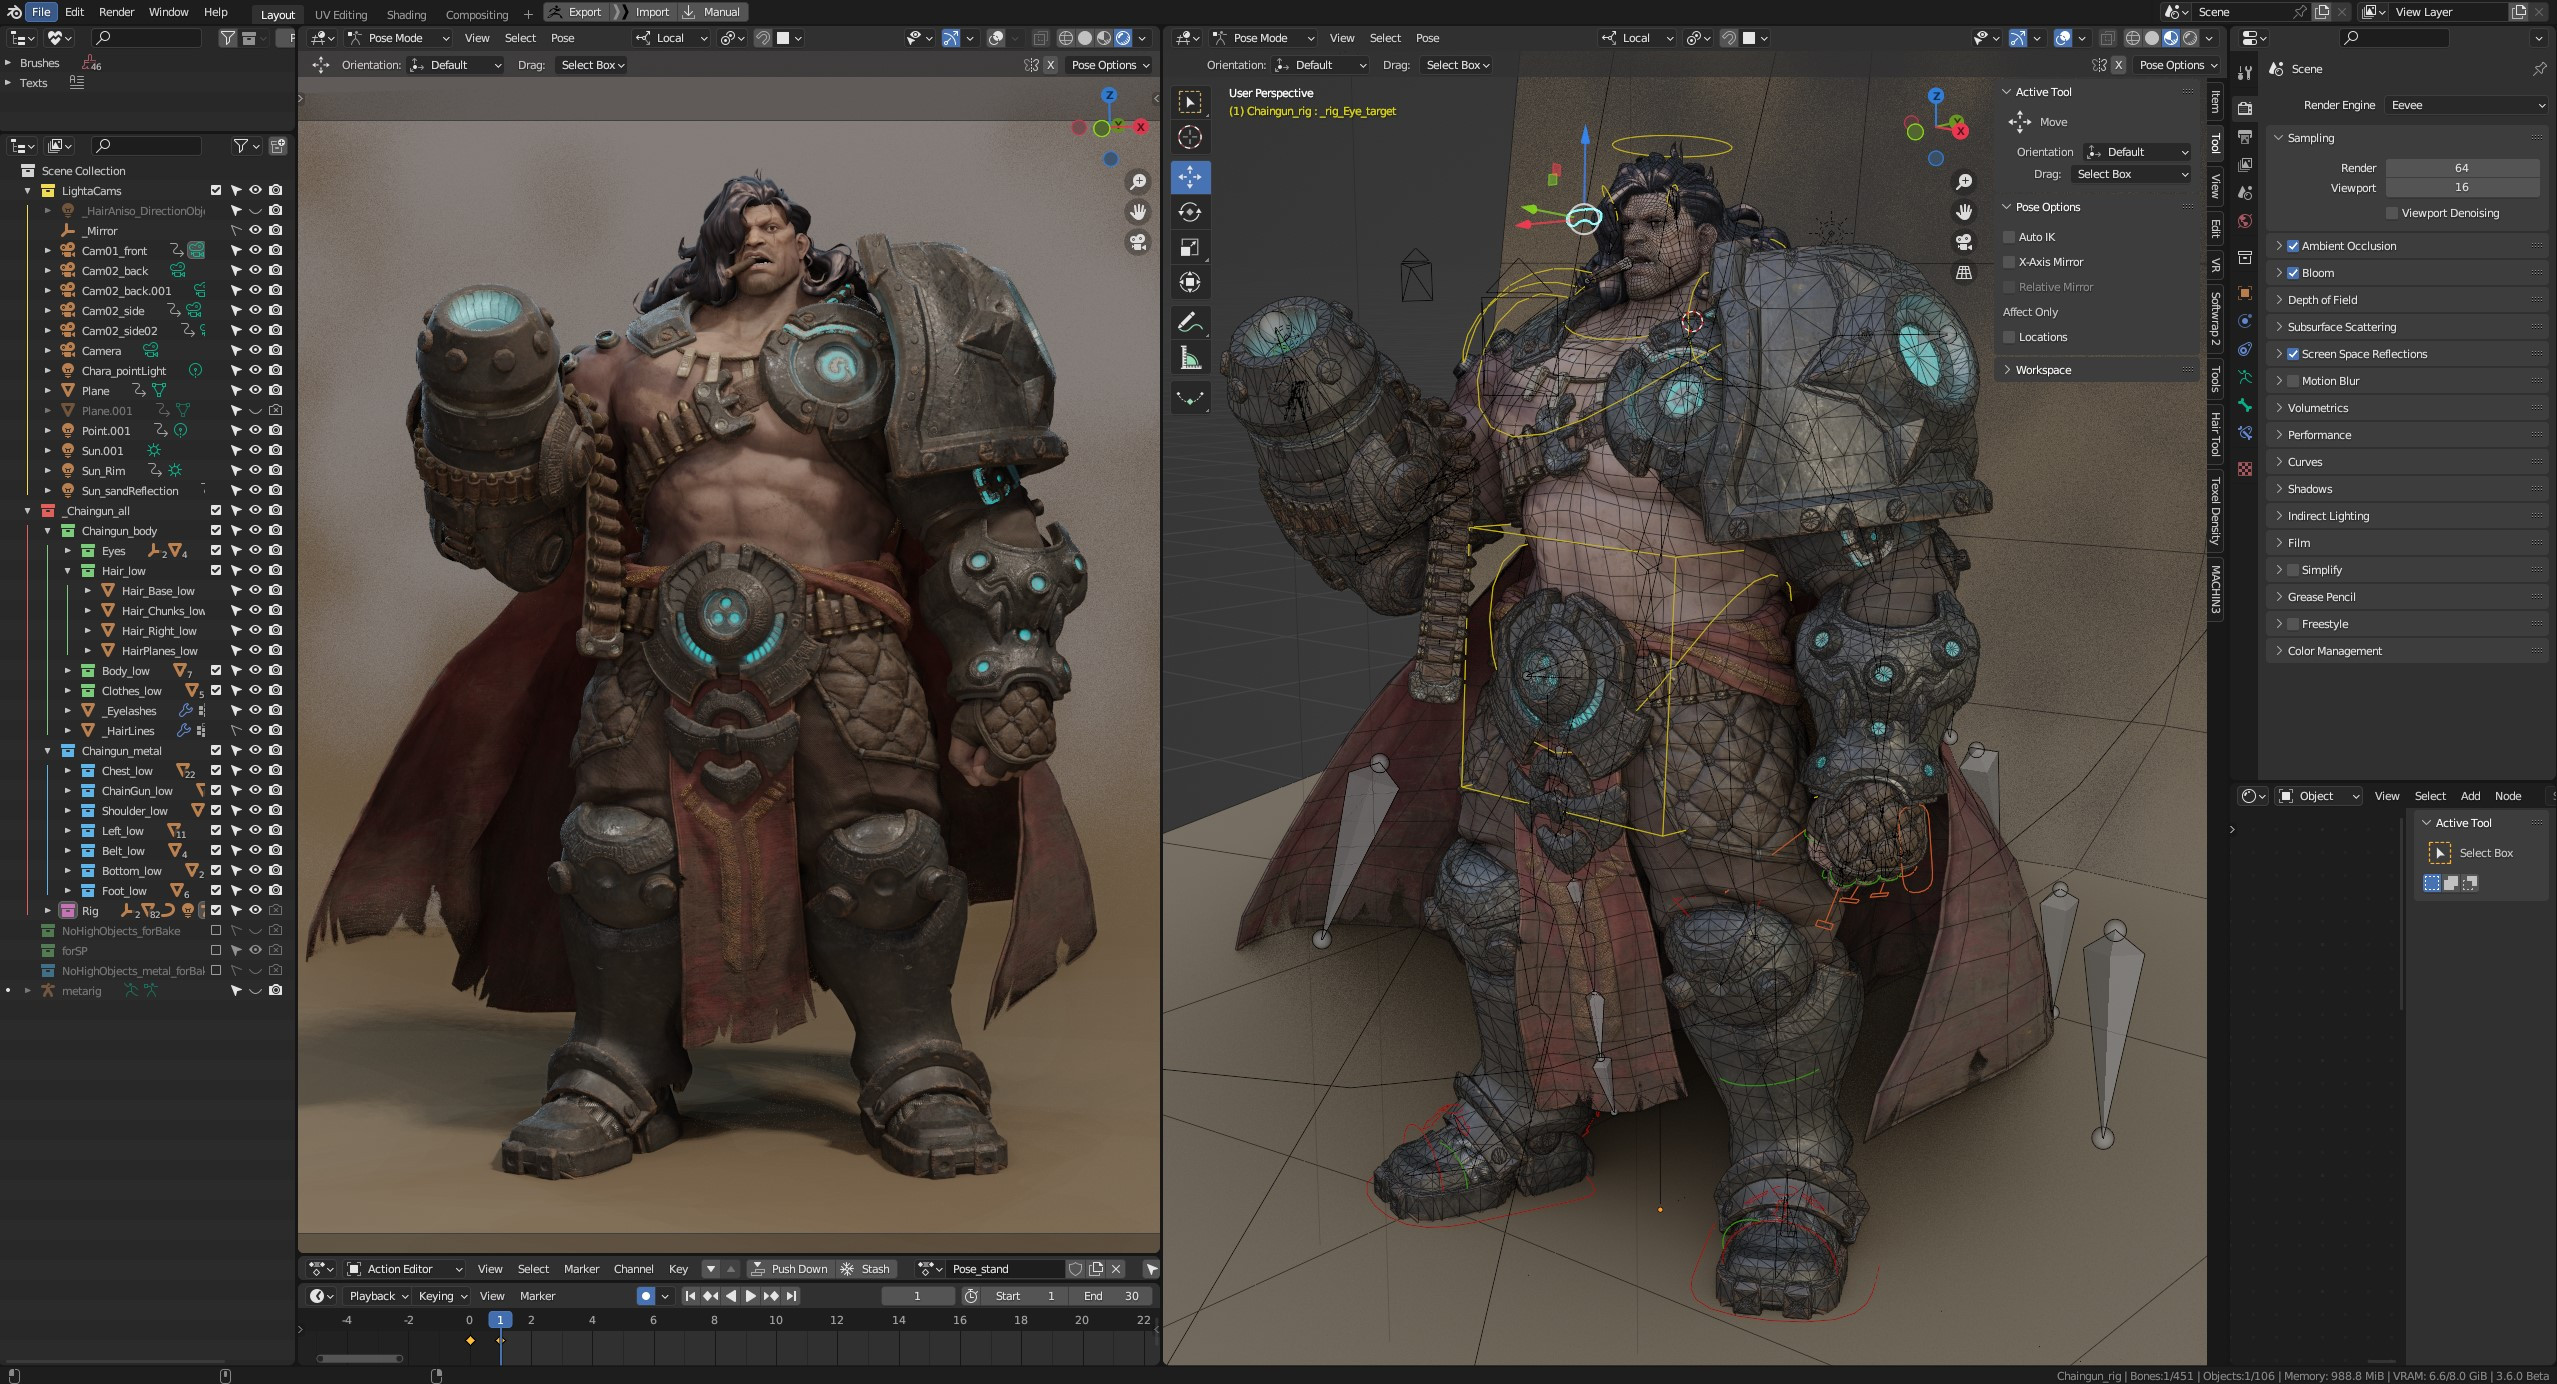Enable X-Axis Mirror checkbox
Screen dimensions: 2557x1384
[x=2008, y=262]
